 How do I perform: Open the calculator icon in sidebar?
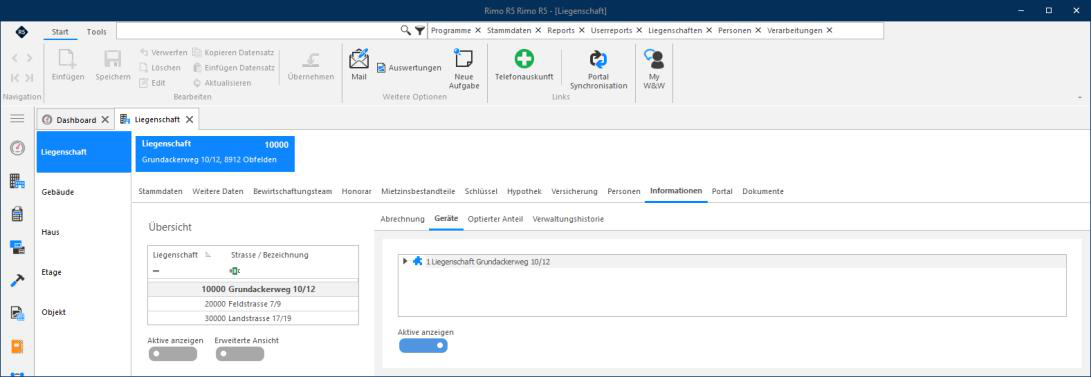17,214
